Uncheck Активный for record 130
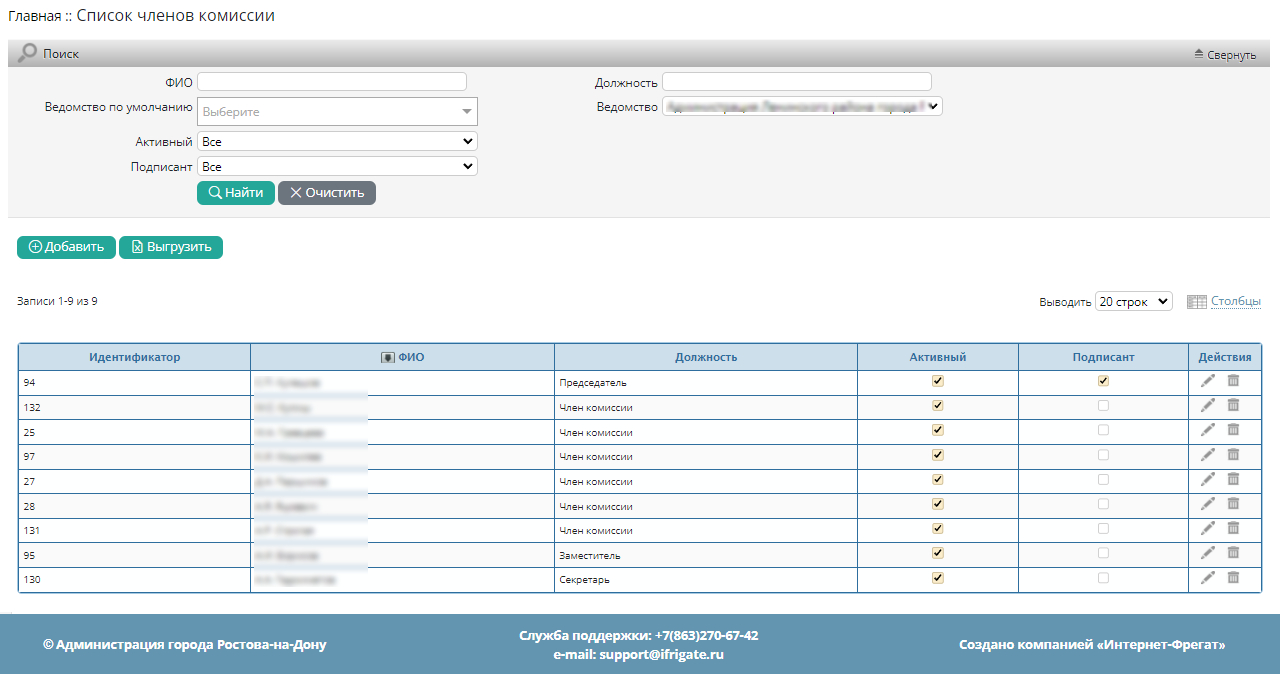The height and width of the screenshot is (674, 1280). (x=937, y=577)
